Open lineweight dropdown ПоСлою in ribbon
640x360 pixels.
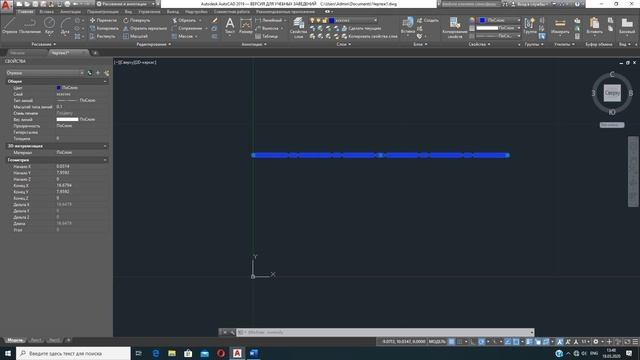(x=498, y=28)
